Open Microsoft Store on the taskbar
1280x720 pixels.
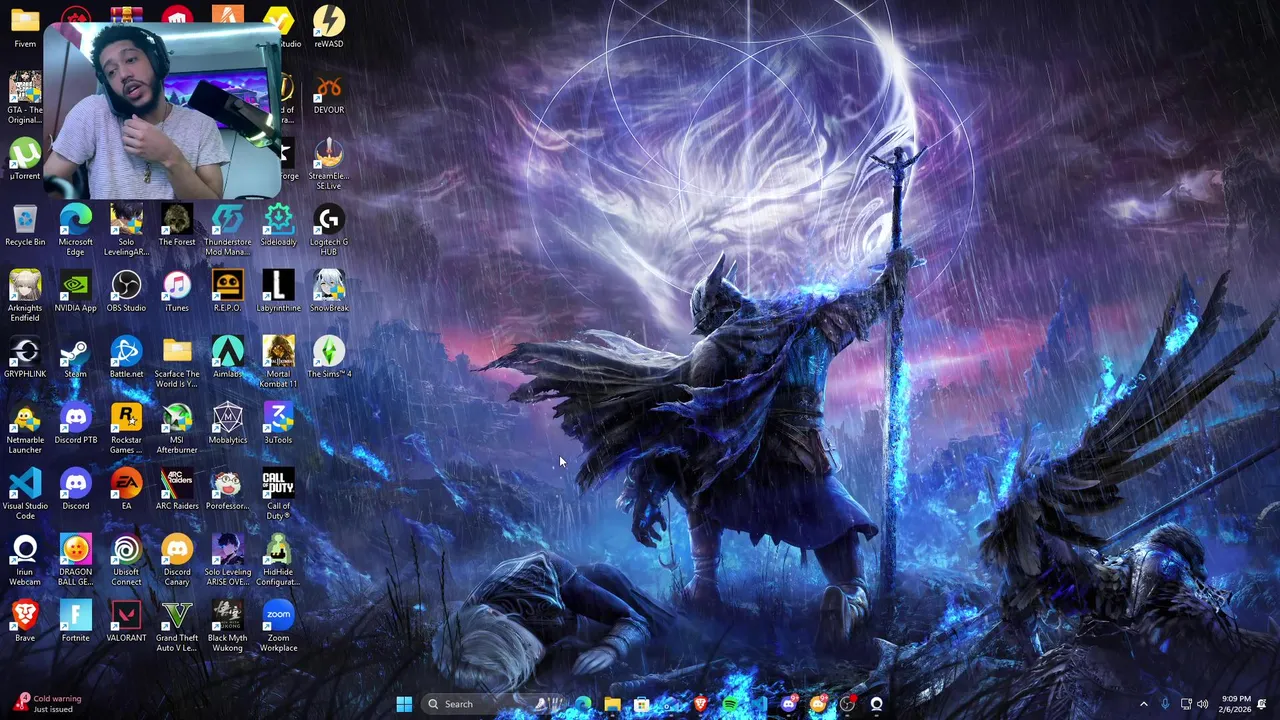(x=642, y=704)
